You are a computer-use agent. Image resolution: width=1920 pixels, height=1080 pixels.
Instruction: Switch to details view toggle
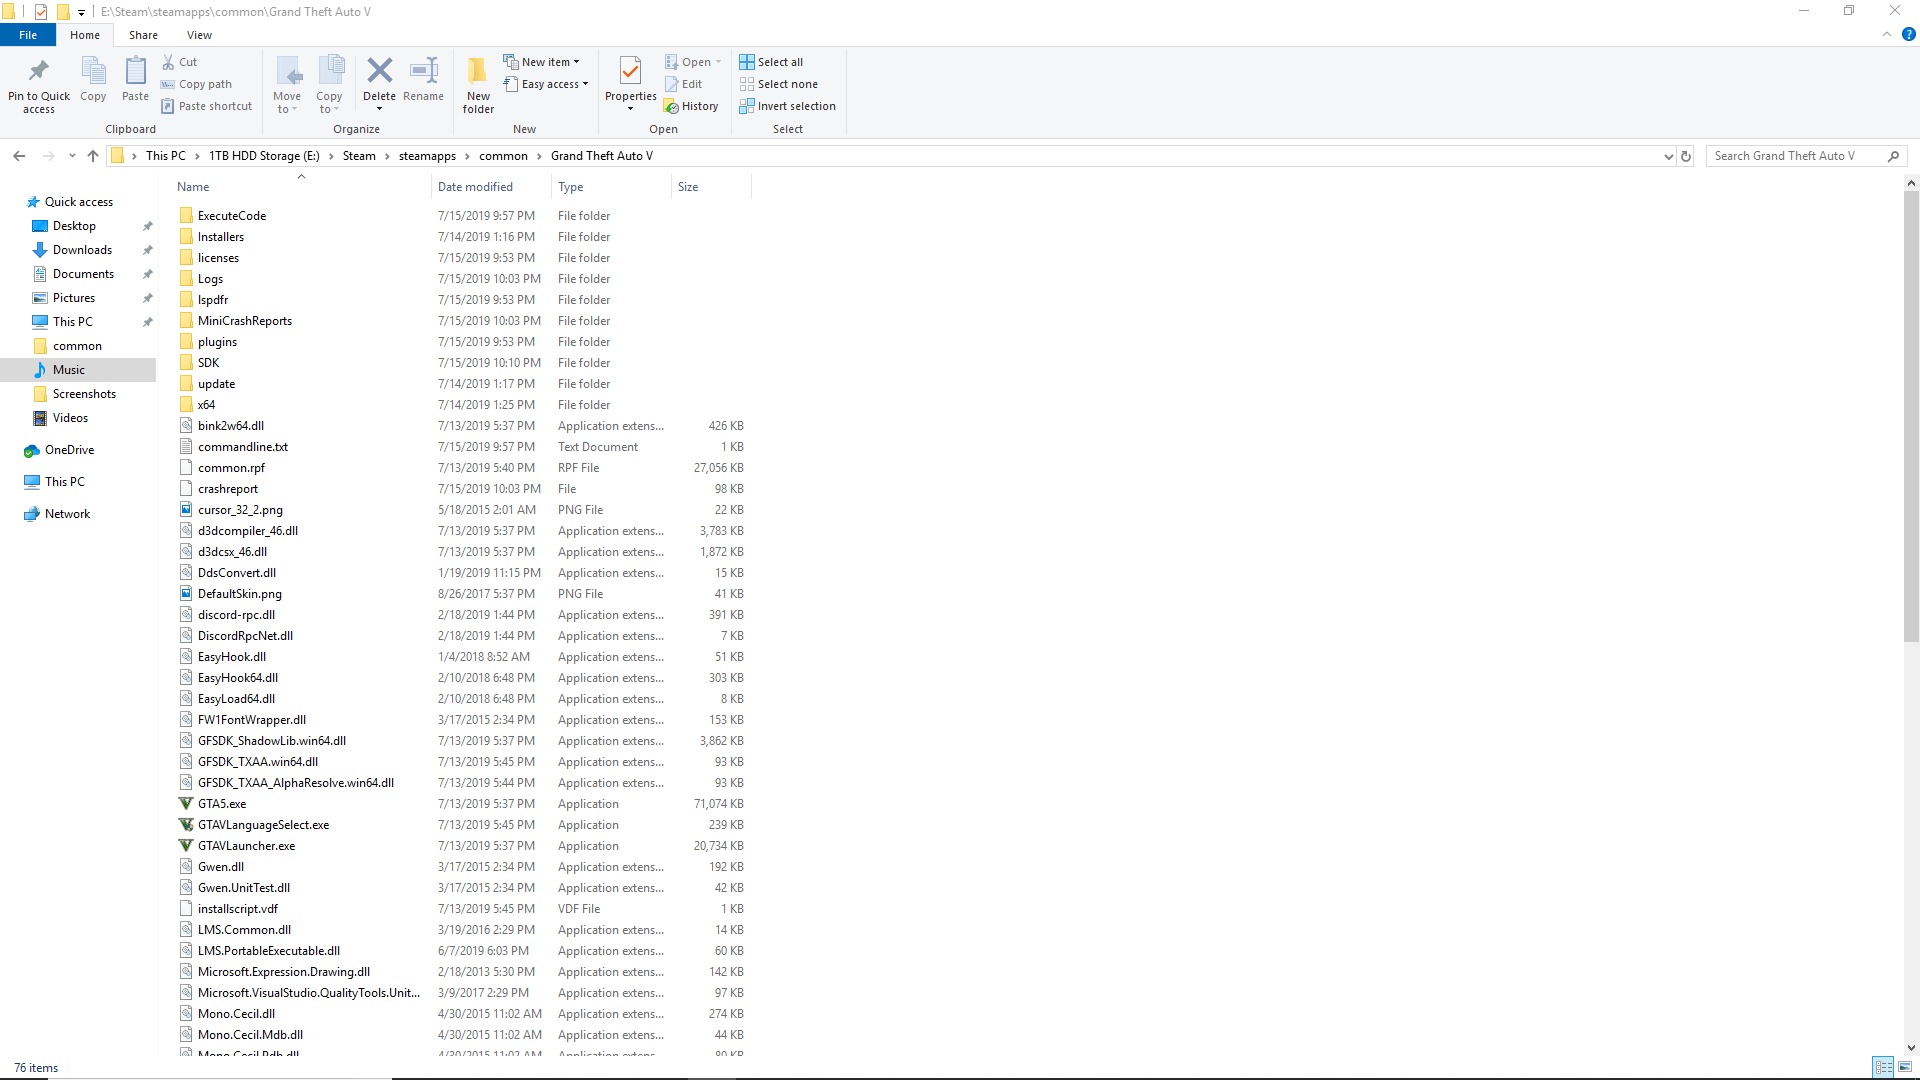(x=1883, y=1067)
